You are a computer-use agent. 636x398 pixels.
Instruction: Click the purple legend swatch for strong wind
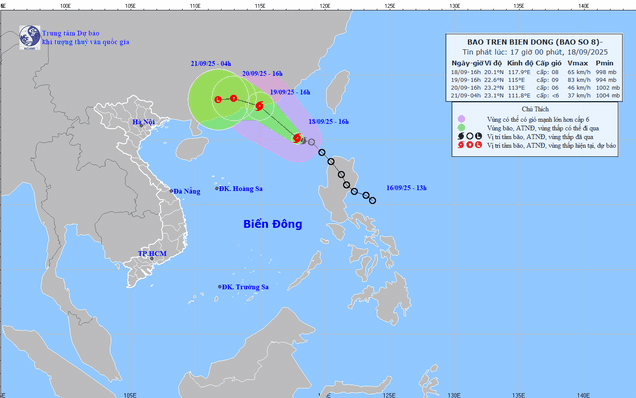pos(461,119)
